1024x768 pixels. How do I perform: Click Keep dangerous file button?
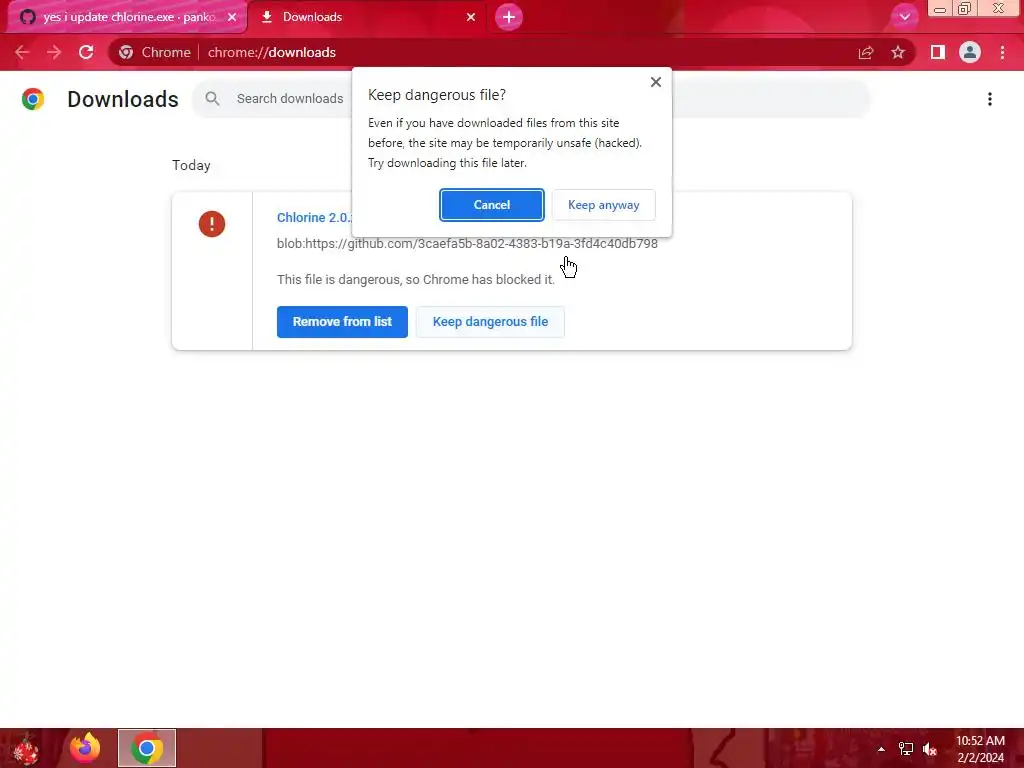[x=490, y=322]
